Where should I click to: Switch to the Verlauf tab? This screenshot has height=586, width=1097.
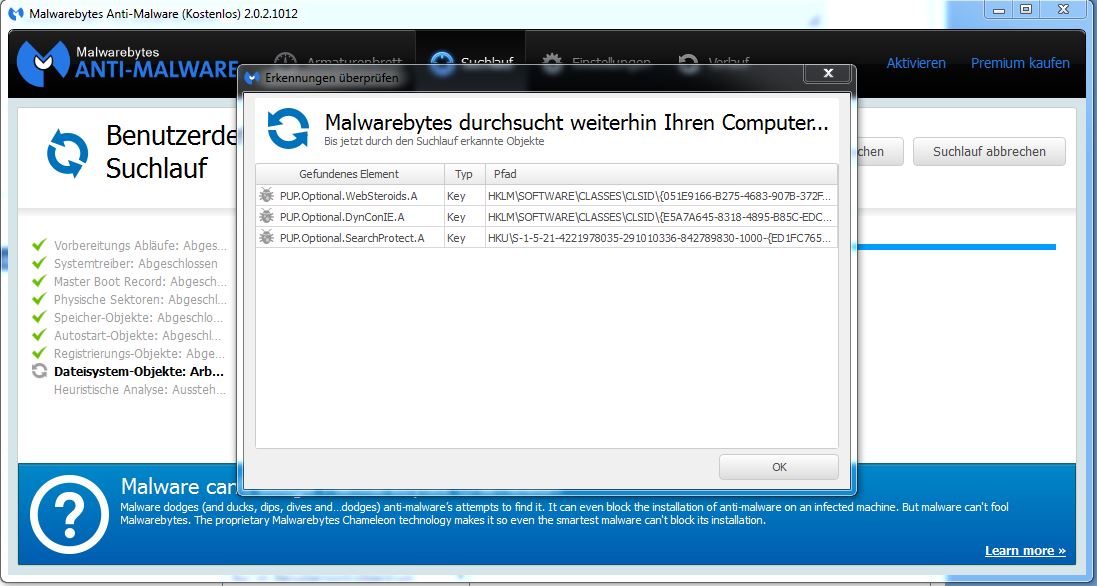[x=714, y=63]
